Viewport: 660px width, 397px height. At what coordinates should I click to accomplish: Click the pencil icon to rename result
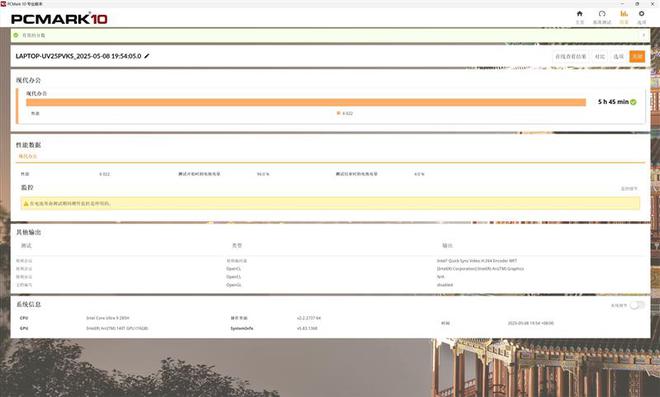click(147, 56)
